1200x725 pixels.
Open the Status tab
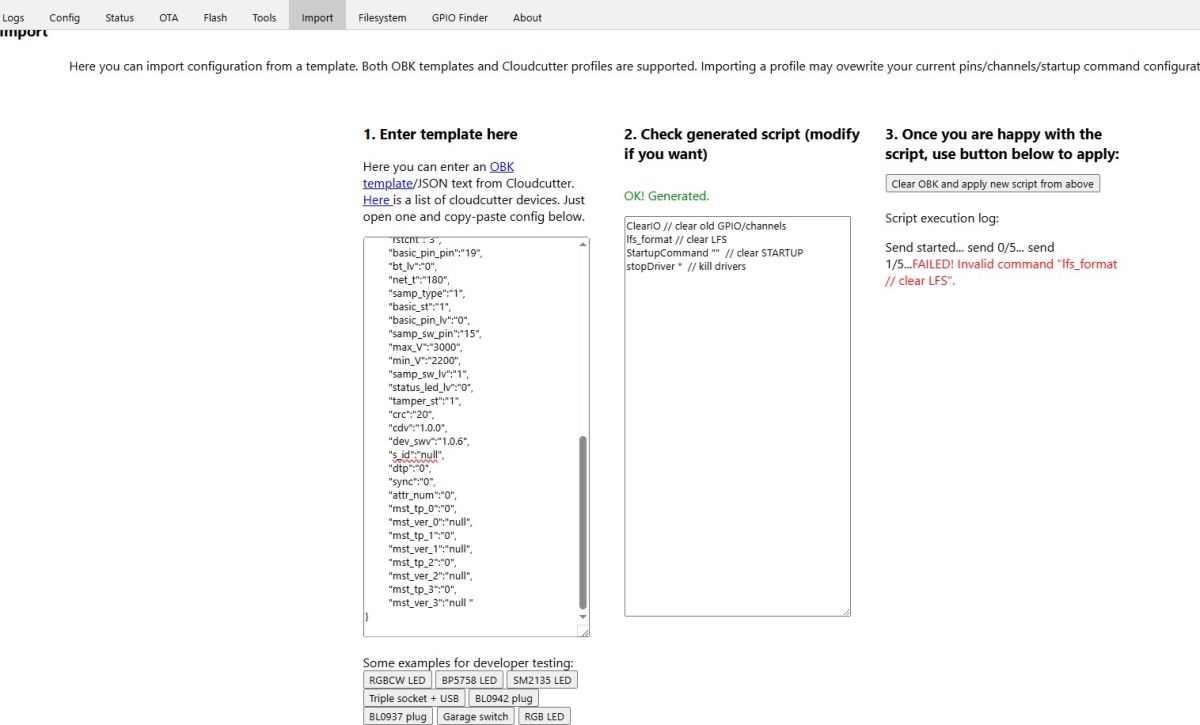click(120, 17)
